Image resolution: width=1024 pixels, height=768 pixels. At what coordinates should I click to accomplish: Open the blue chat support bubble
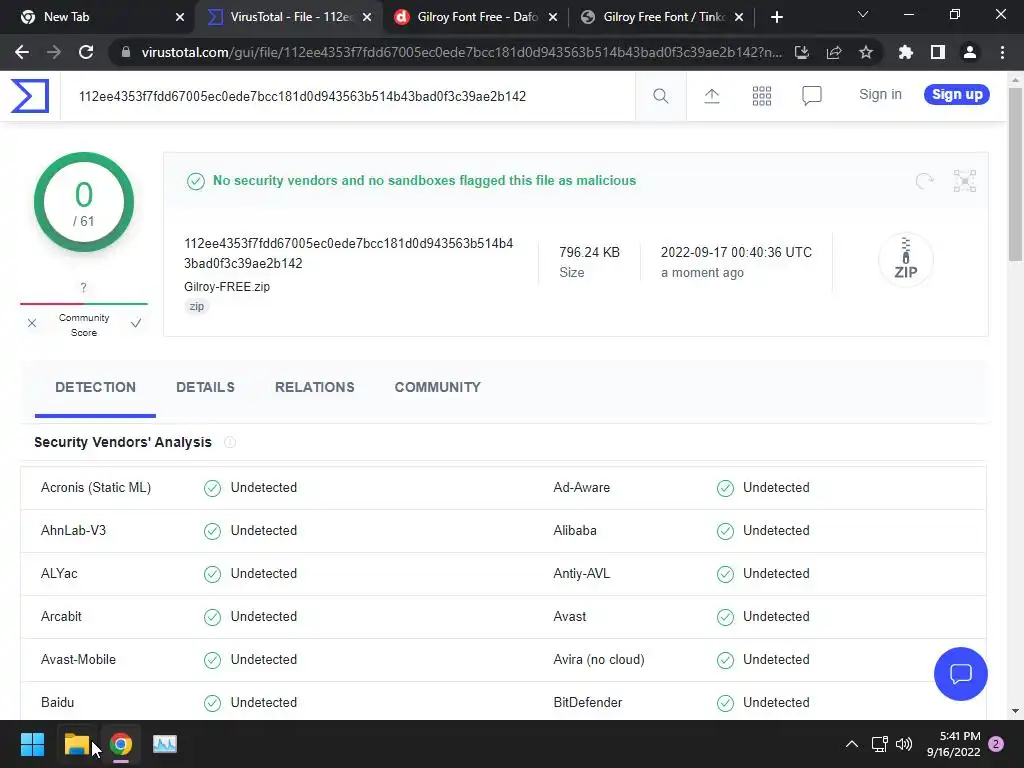point(961,674)
